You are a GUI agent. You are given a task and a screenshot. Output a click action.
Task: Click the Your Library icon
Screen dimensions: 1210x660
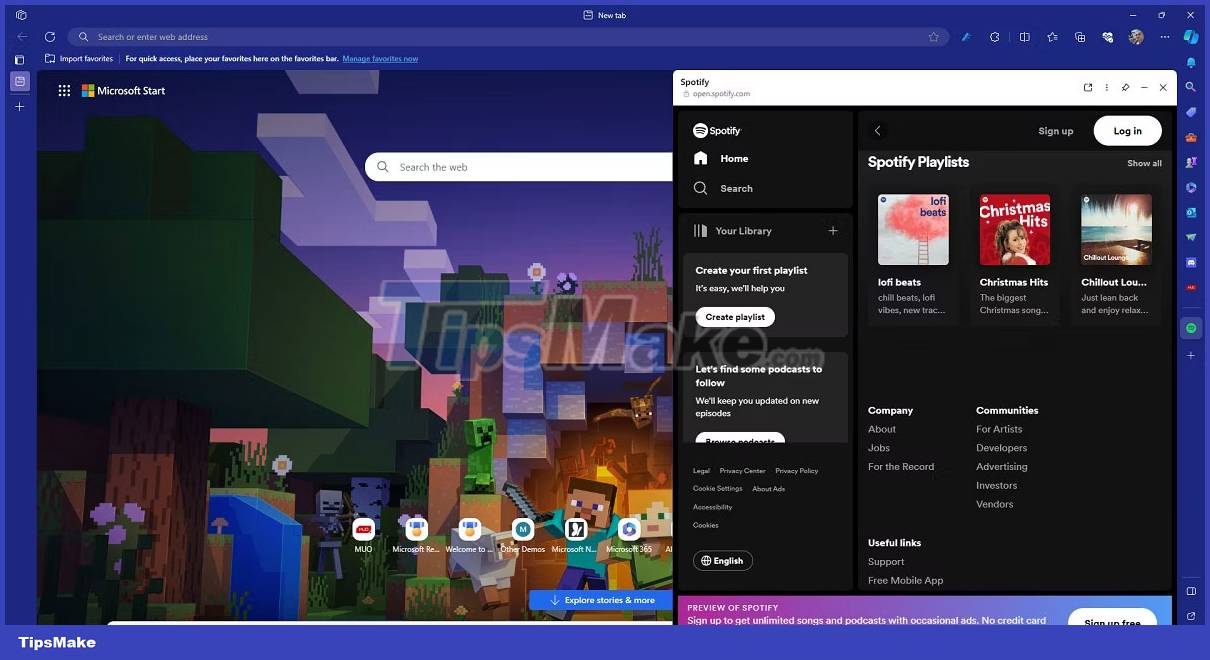pyautogui.click(x=700, y=231)
